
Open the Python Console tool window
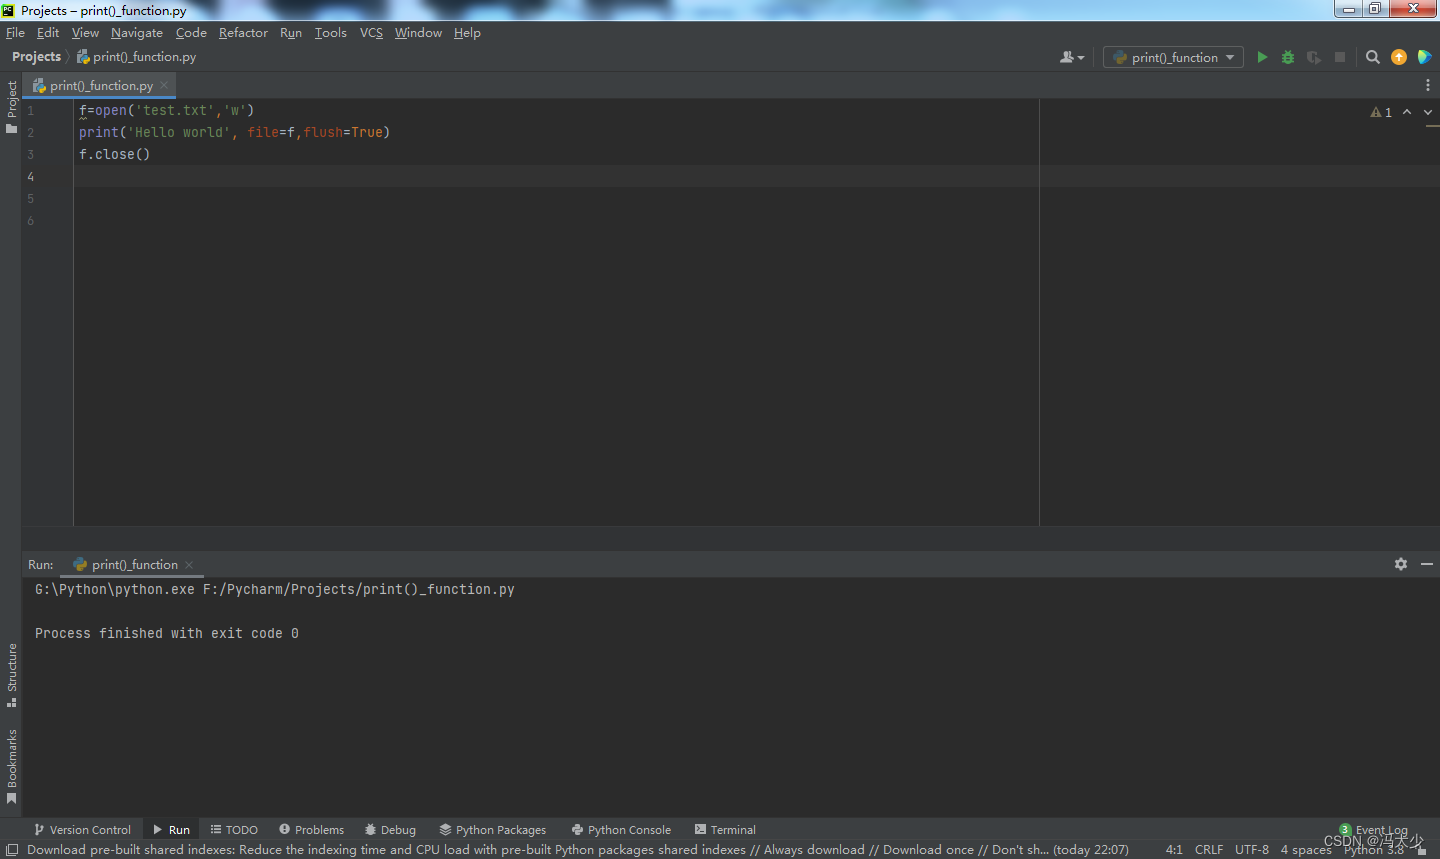point(621,830)
